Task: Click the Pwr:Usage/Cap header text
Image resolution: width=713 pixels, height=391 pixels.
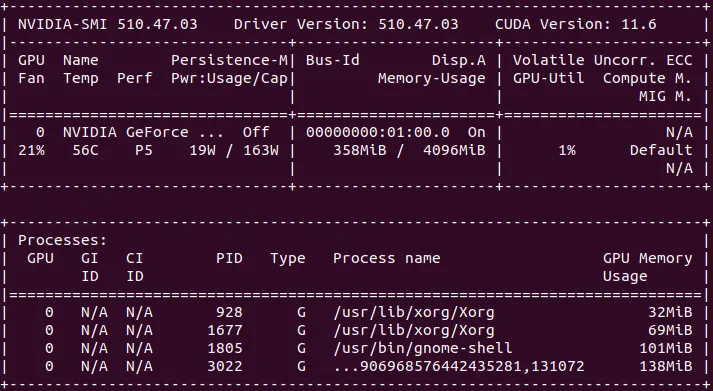Action: pos(229,79)
